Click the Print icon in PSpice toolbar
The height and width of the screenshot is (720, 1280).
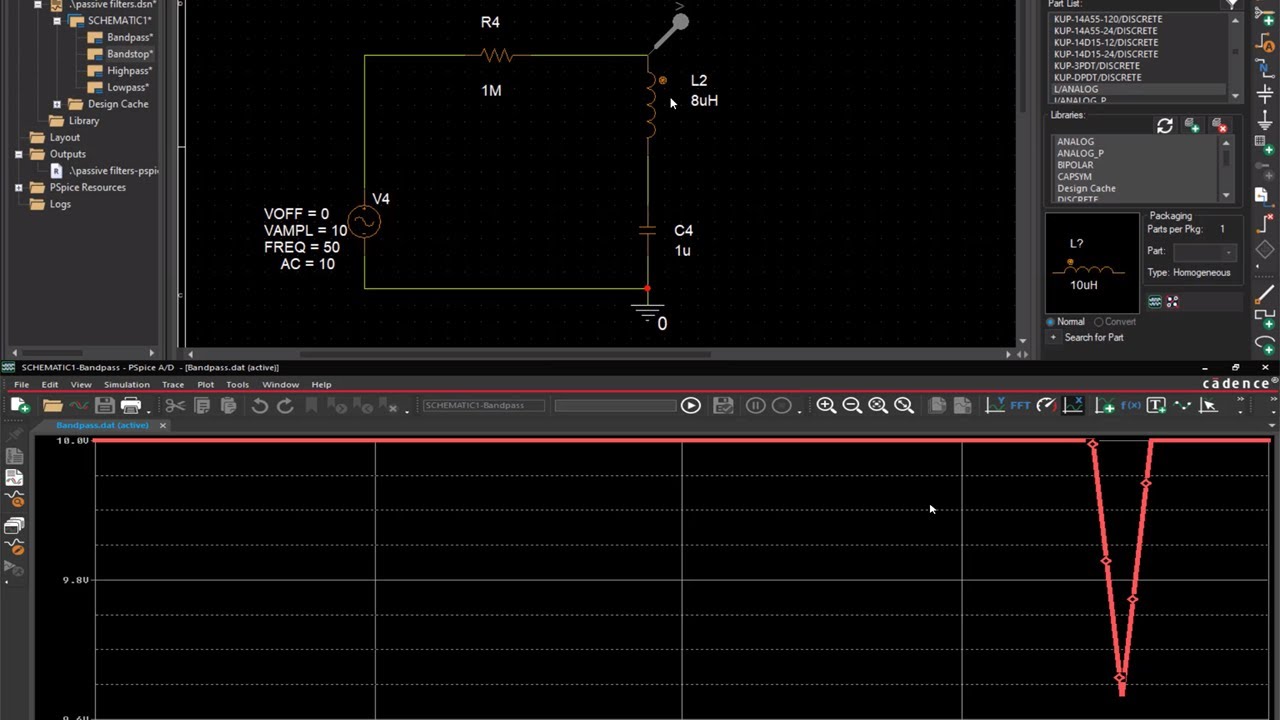(130, 405)
